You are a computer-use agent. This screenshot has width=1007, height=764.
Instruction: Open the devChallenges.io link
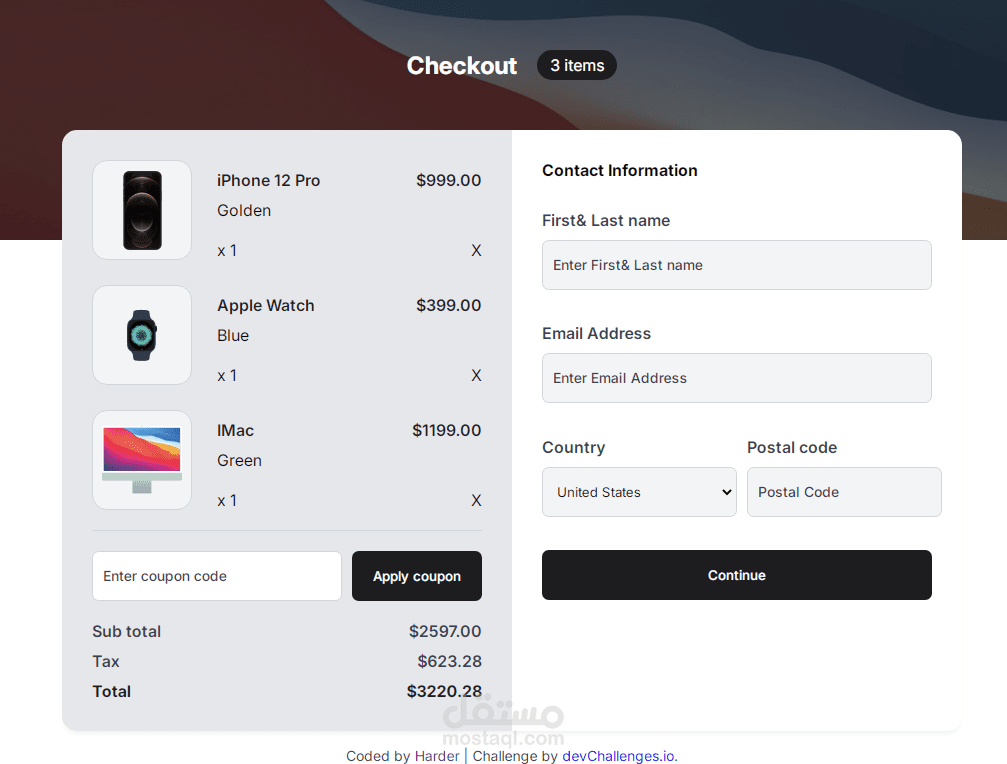(618, 756)
